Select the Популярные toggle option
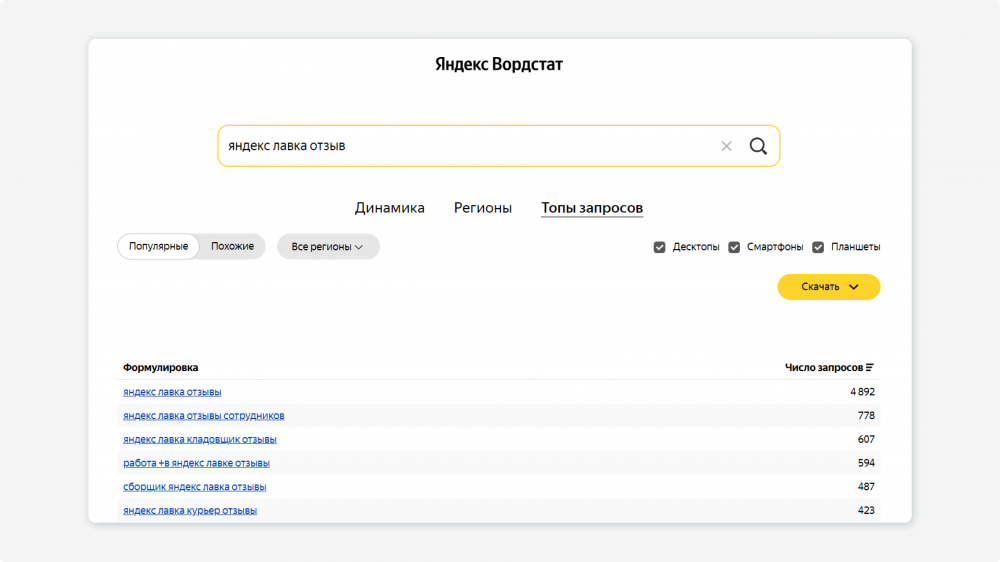 click(158, 247)
